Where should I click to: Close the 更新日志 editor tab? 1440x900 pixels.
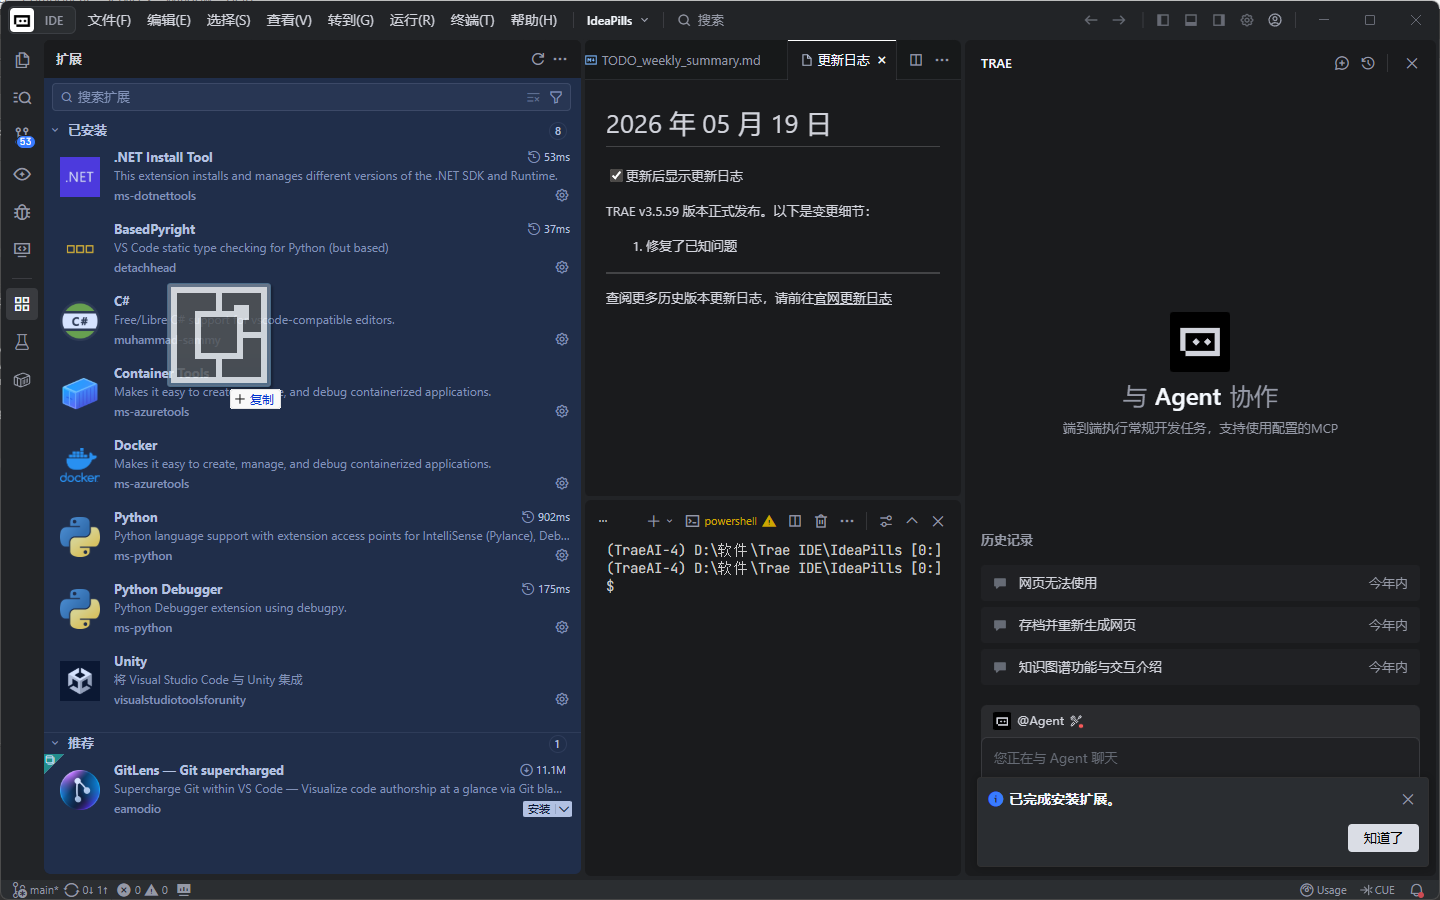pos(882,60)
